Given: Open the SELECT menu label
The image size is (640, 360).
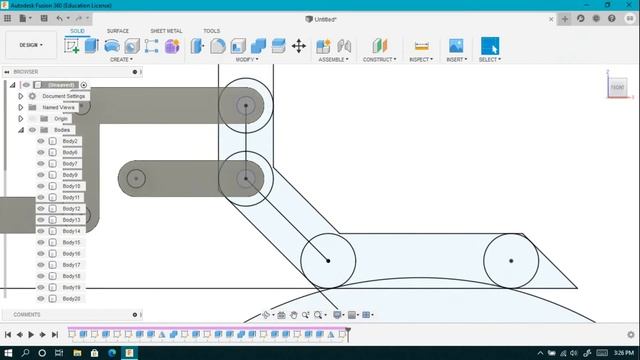Looking at the screenshot, I should pyautogui.click(x=490, y=60).
